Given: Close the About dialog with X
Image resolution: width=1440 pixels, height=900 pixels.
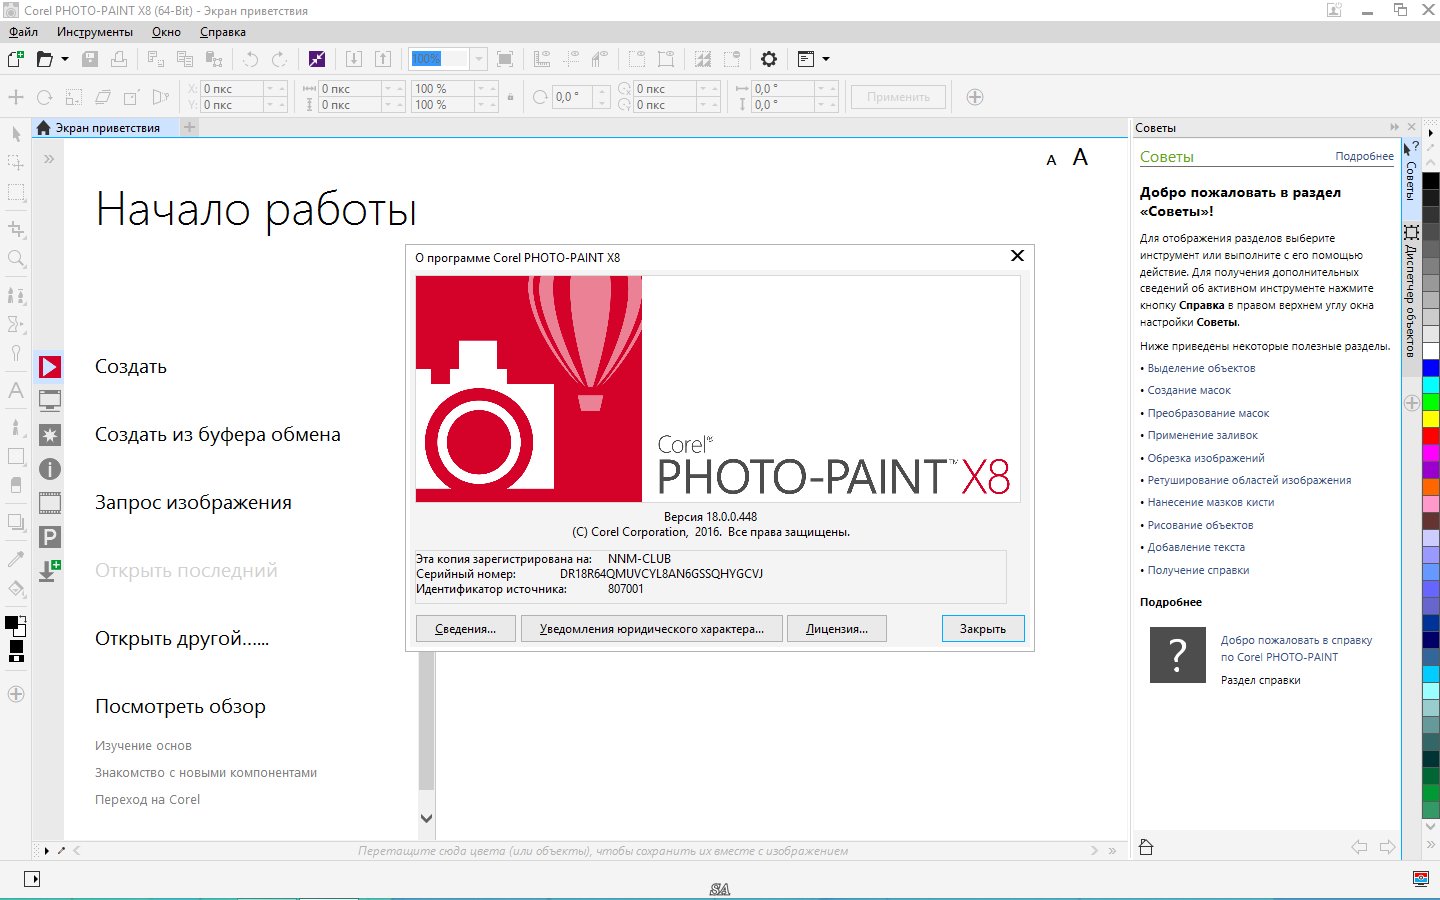Looking at the screenshot, I should (x=1017, y=256).
